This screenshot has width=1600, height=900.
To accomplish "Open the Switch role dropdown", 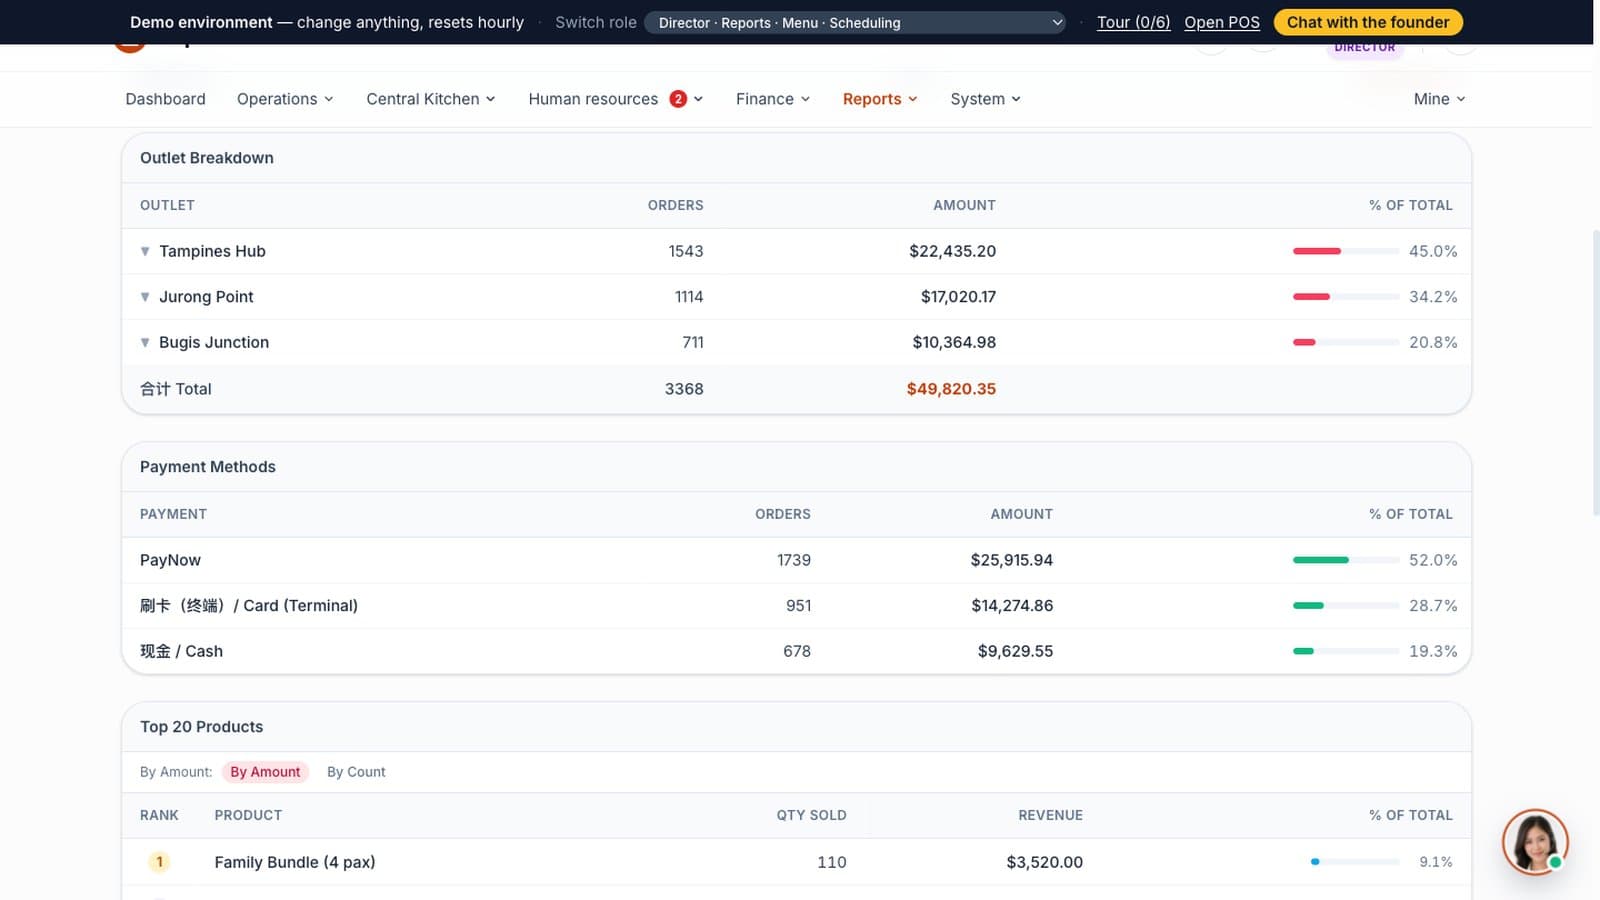I will coord(856,22).
